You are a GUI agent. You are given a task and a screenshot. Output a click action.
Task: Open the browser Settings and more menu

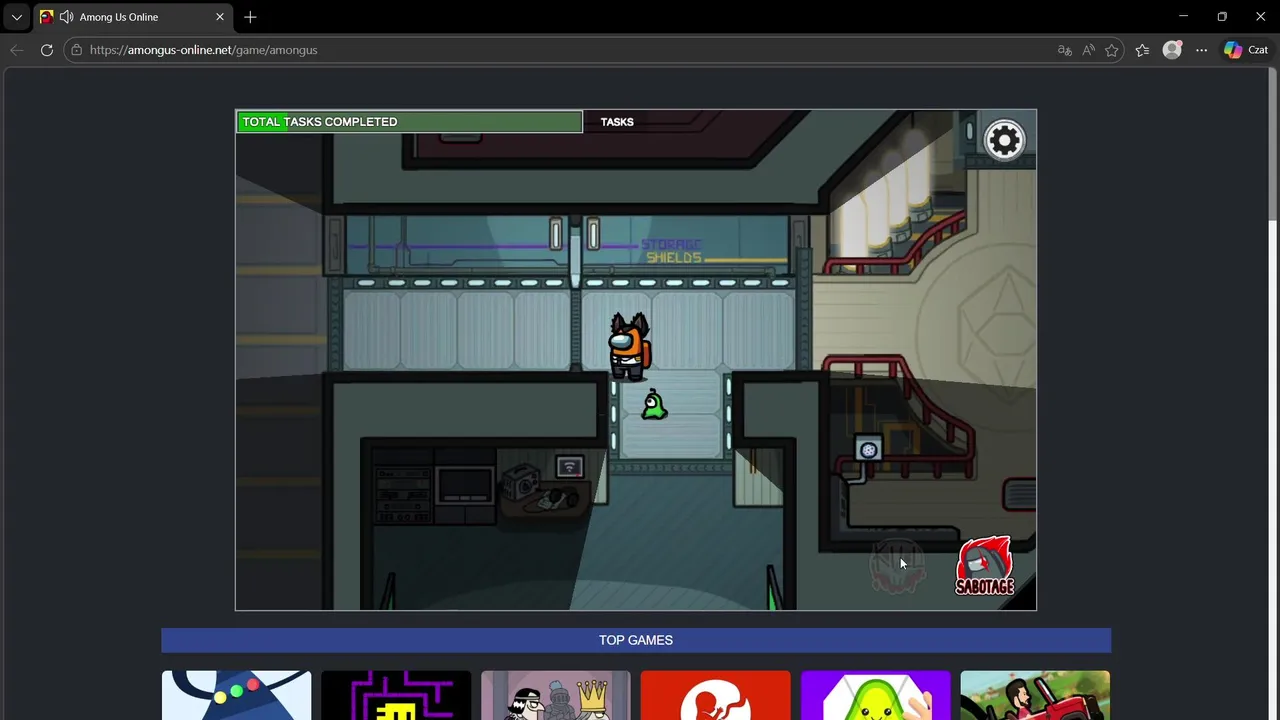pyautogui.click(x=1201, y=50)
